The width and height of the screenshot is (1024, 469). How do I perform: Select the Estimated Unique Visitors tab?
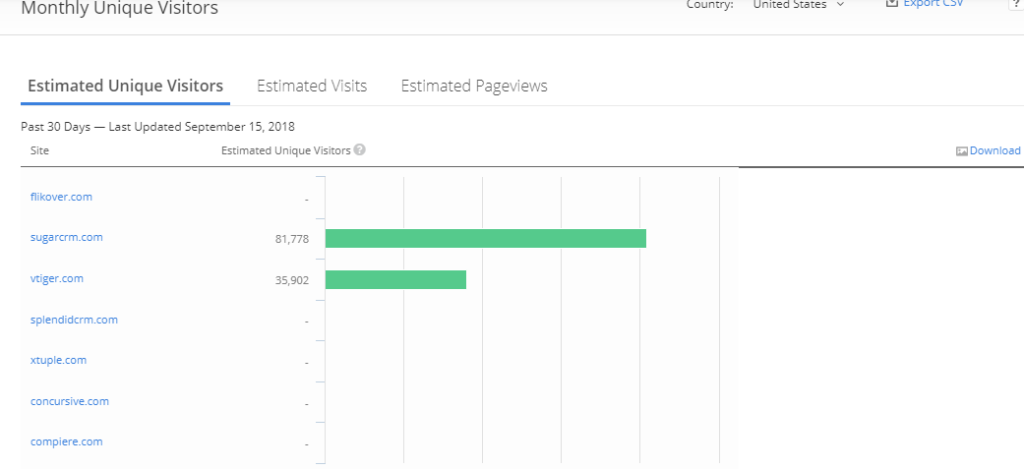[x=125, y=86]
